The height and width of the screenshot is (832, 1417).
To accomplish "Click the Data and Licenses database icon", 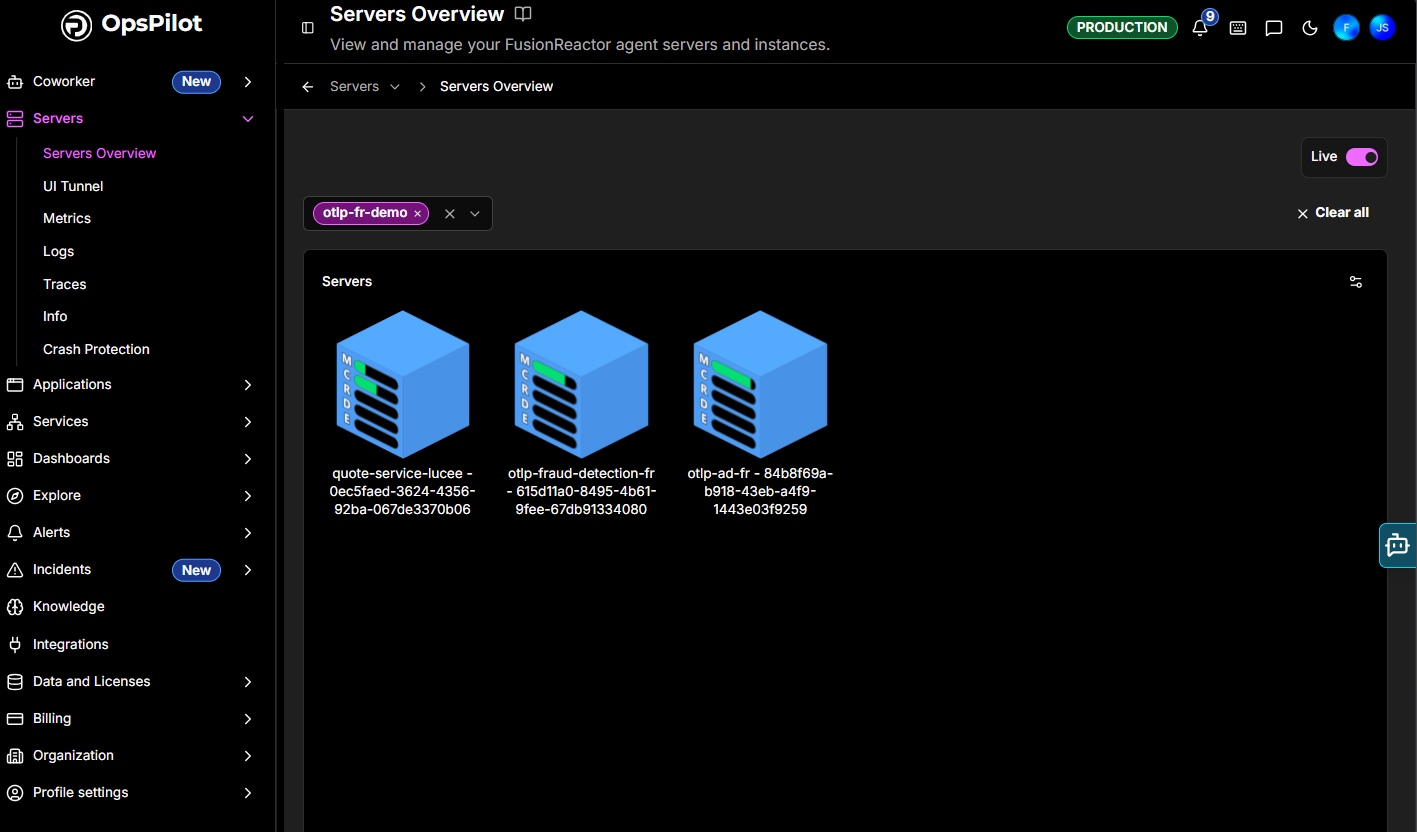I will pos(15,682).
